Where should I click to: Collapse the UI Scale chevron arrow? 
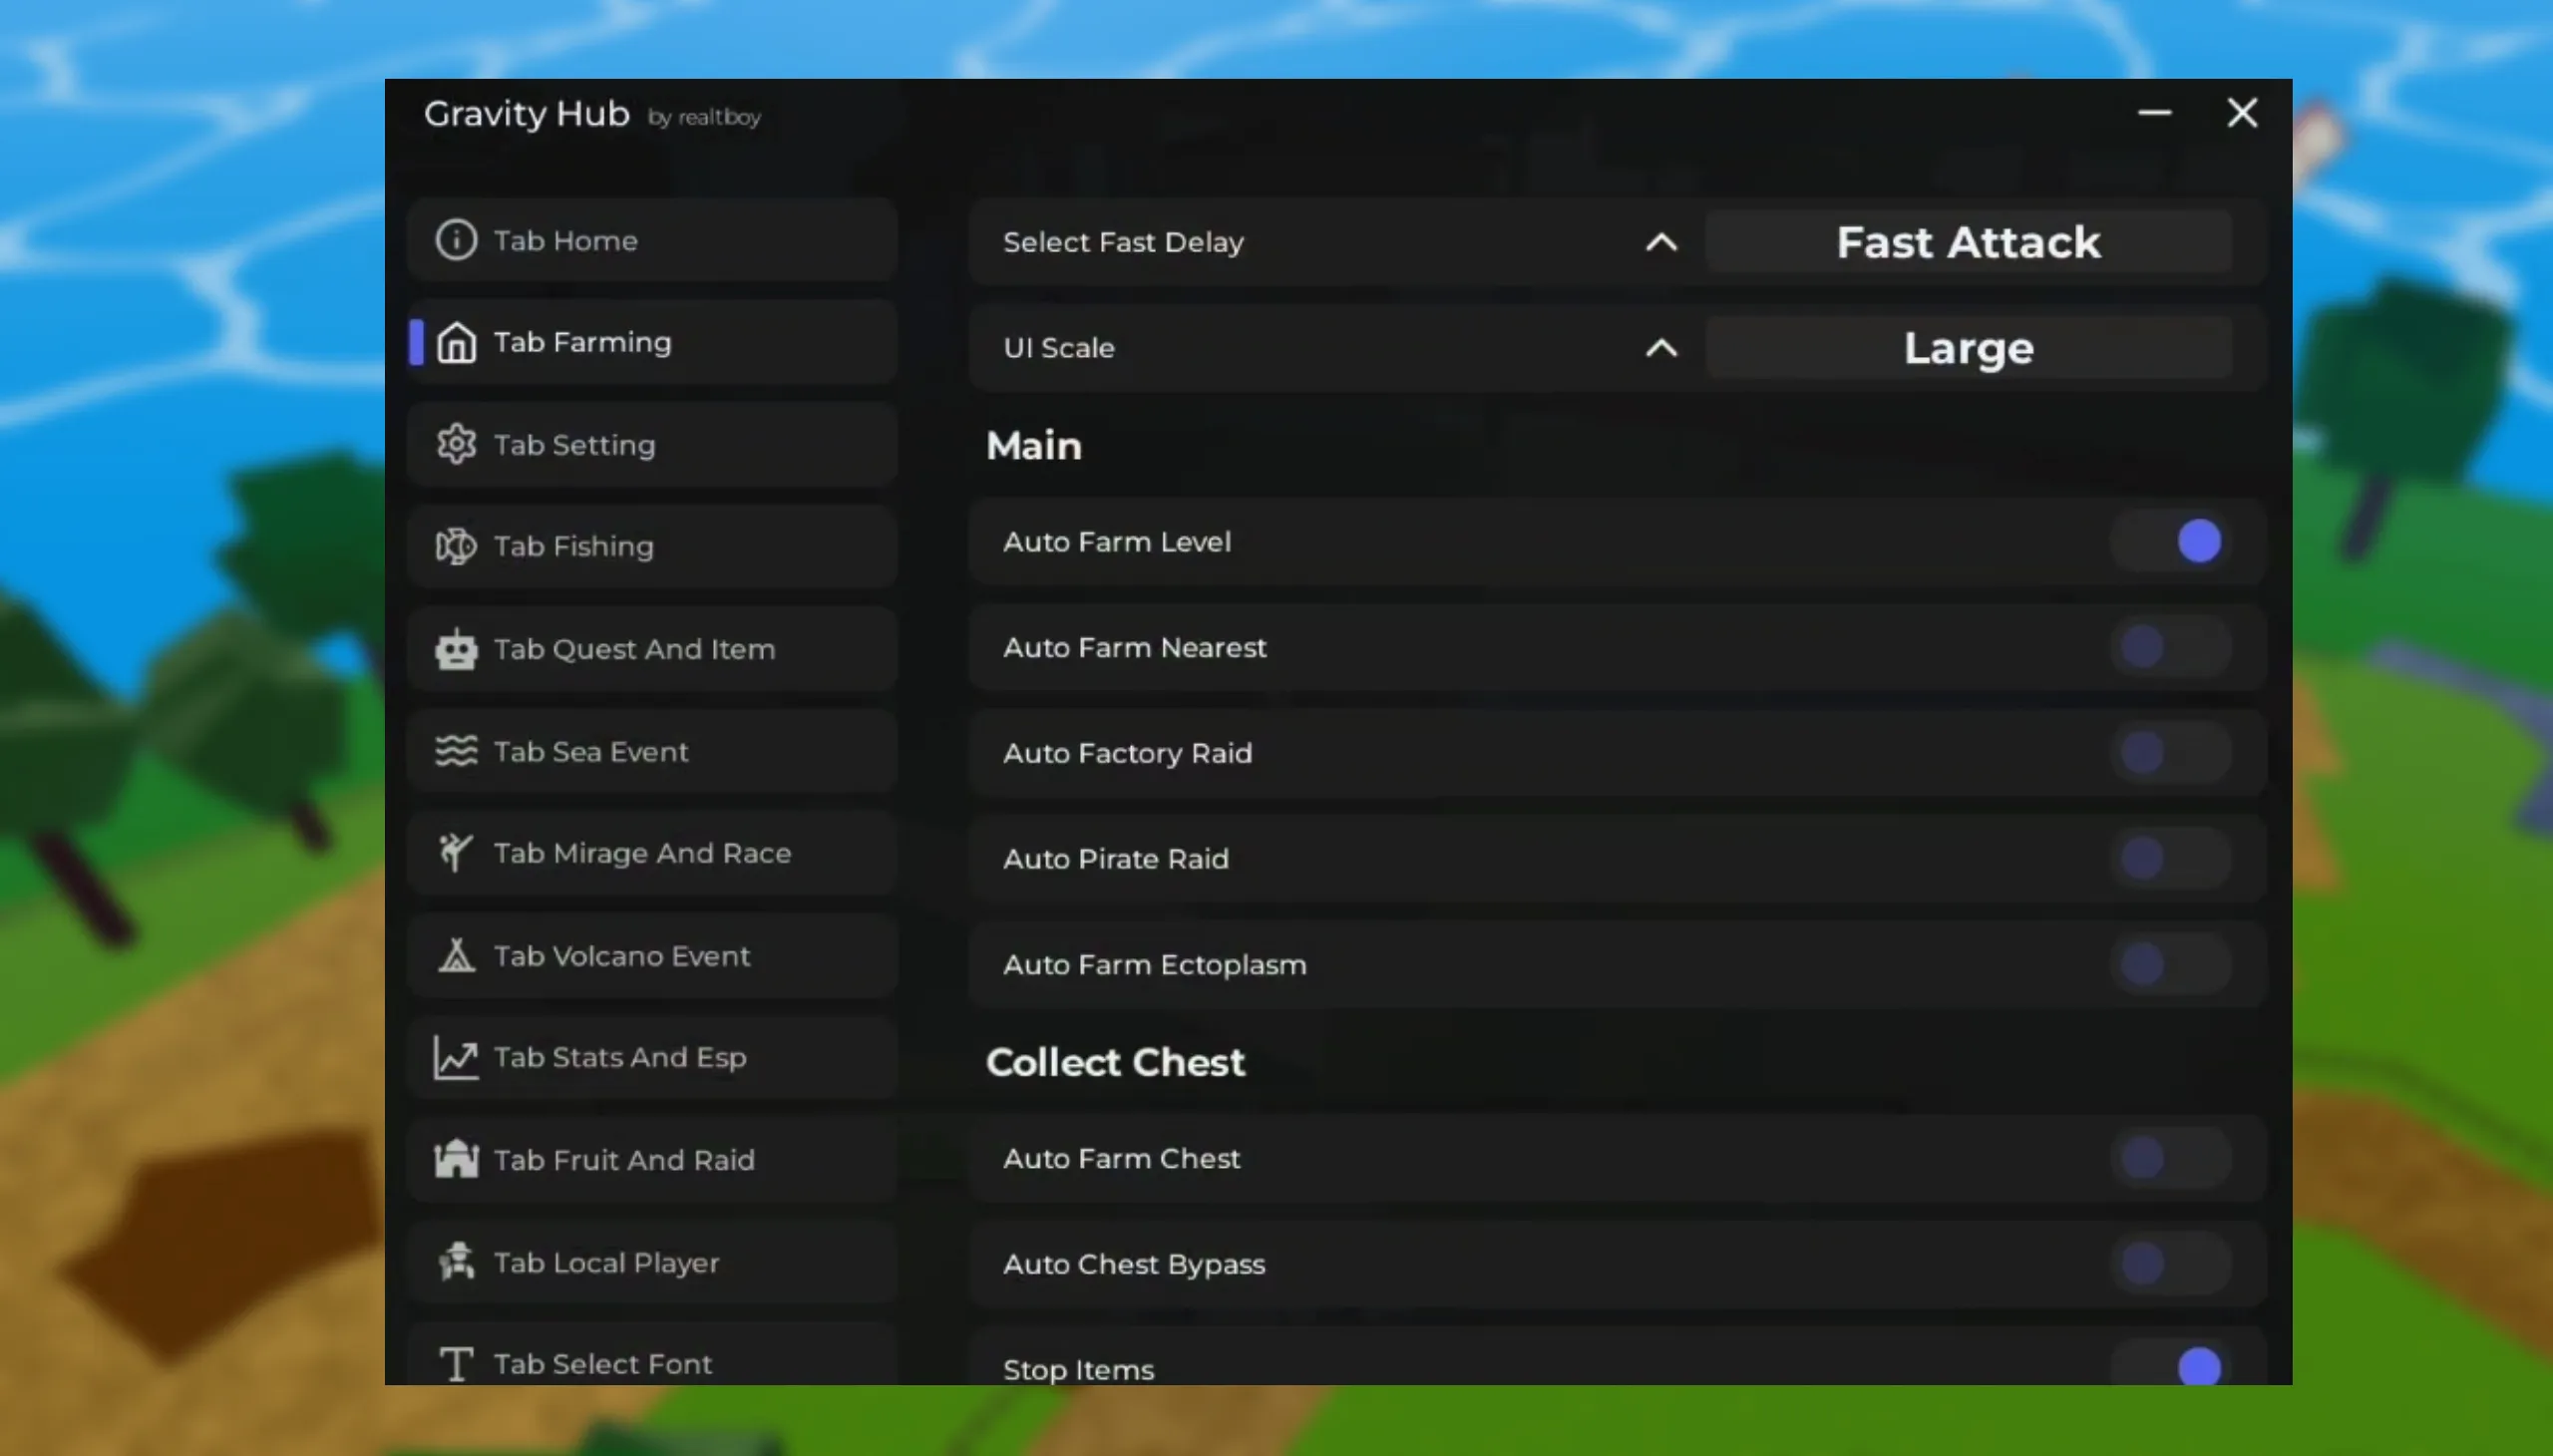pos(1661,348)
